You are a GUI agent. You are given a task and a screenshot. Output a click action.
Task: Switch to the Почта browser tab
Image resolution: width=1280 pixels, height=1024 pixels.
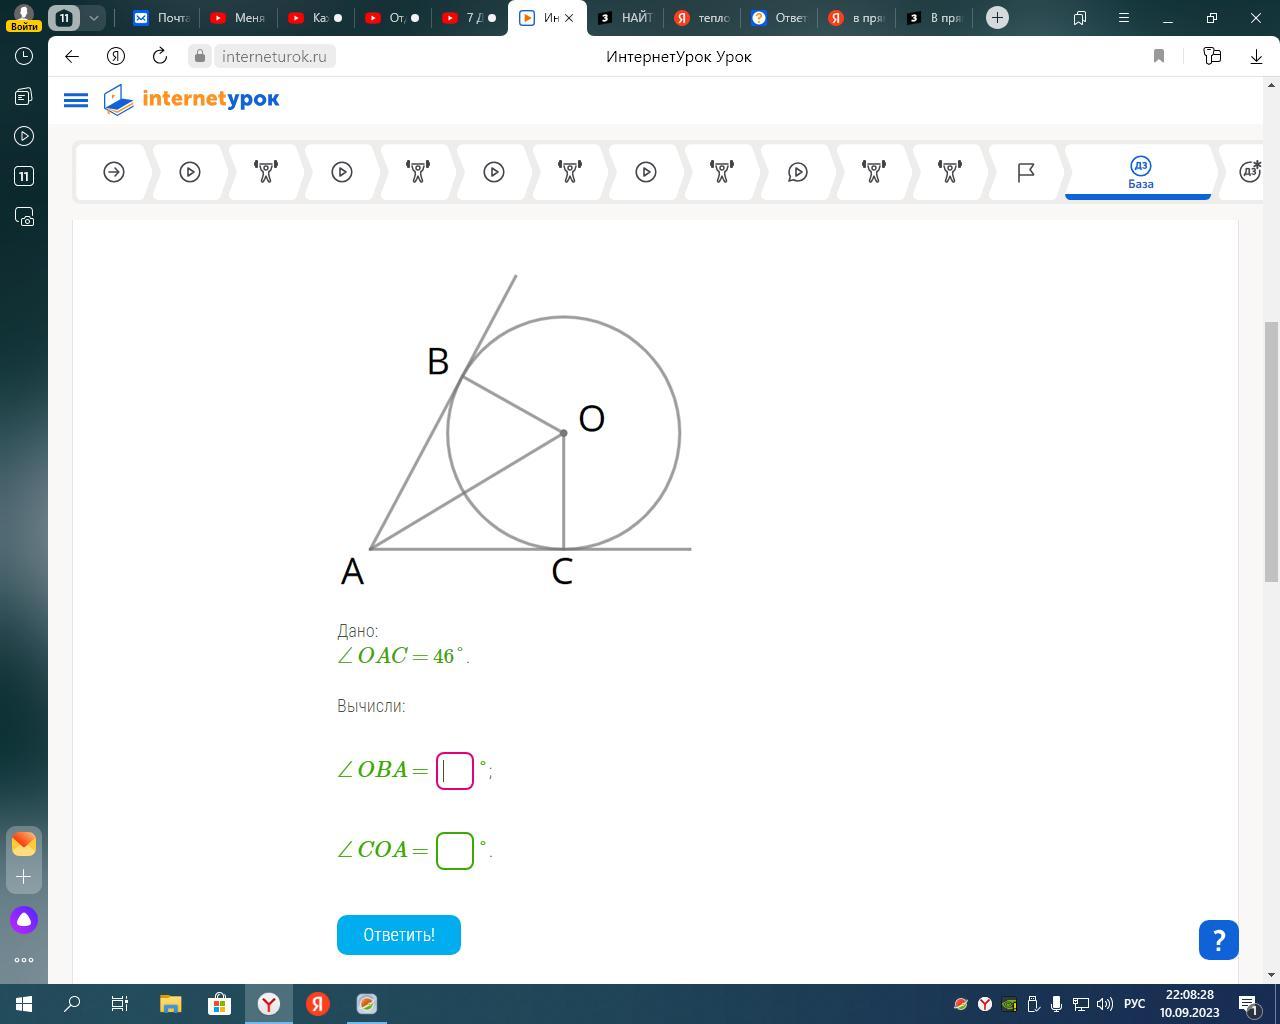point(162,18)
